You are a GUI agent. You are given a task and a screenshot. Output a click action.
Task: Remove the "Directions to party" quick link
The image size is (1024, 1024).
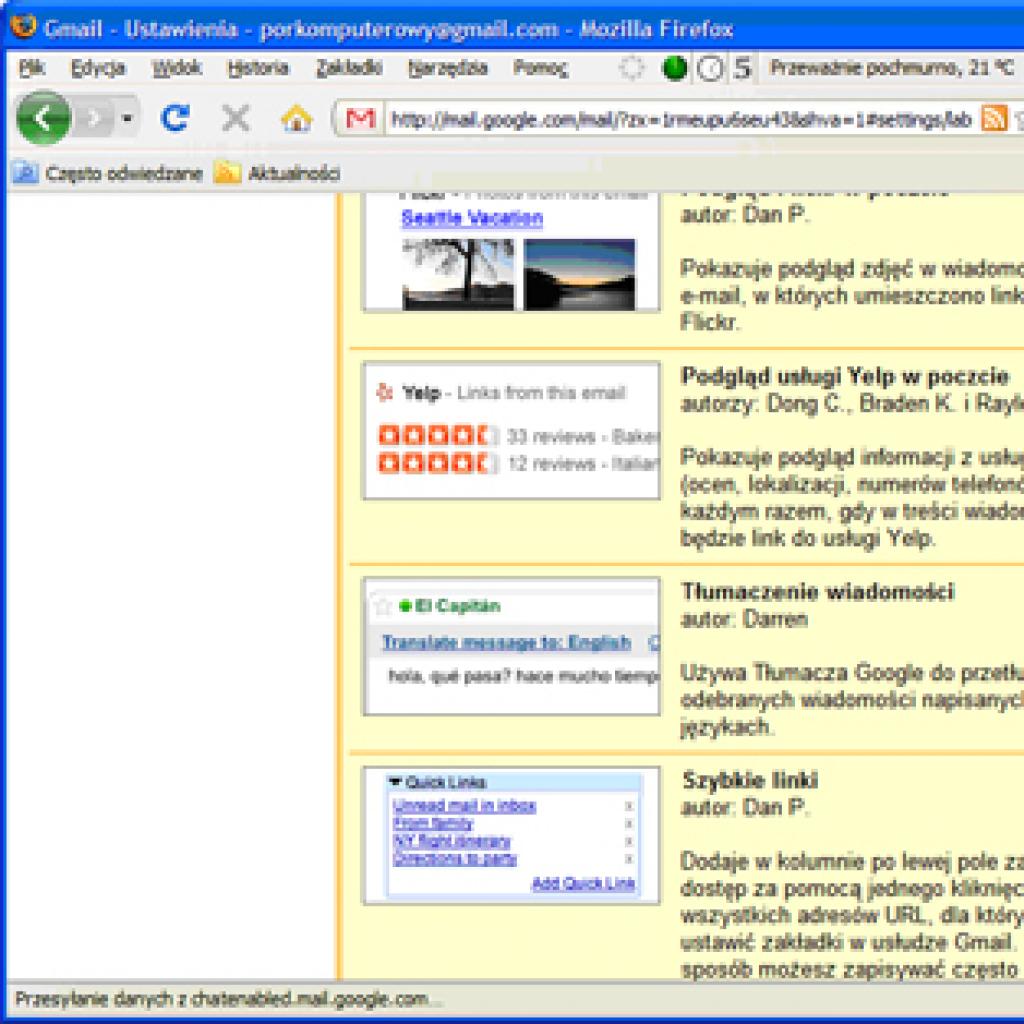pyautogui.click(x=629, y=859)
